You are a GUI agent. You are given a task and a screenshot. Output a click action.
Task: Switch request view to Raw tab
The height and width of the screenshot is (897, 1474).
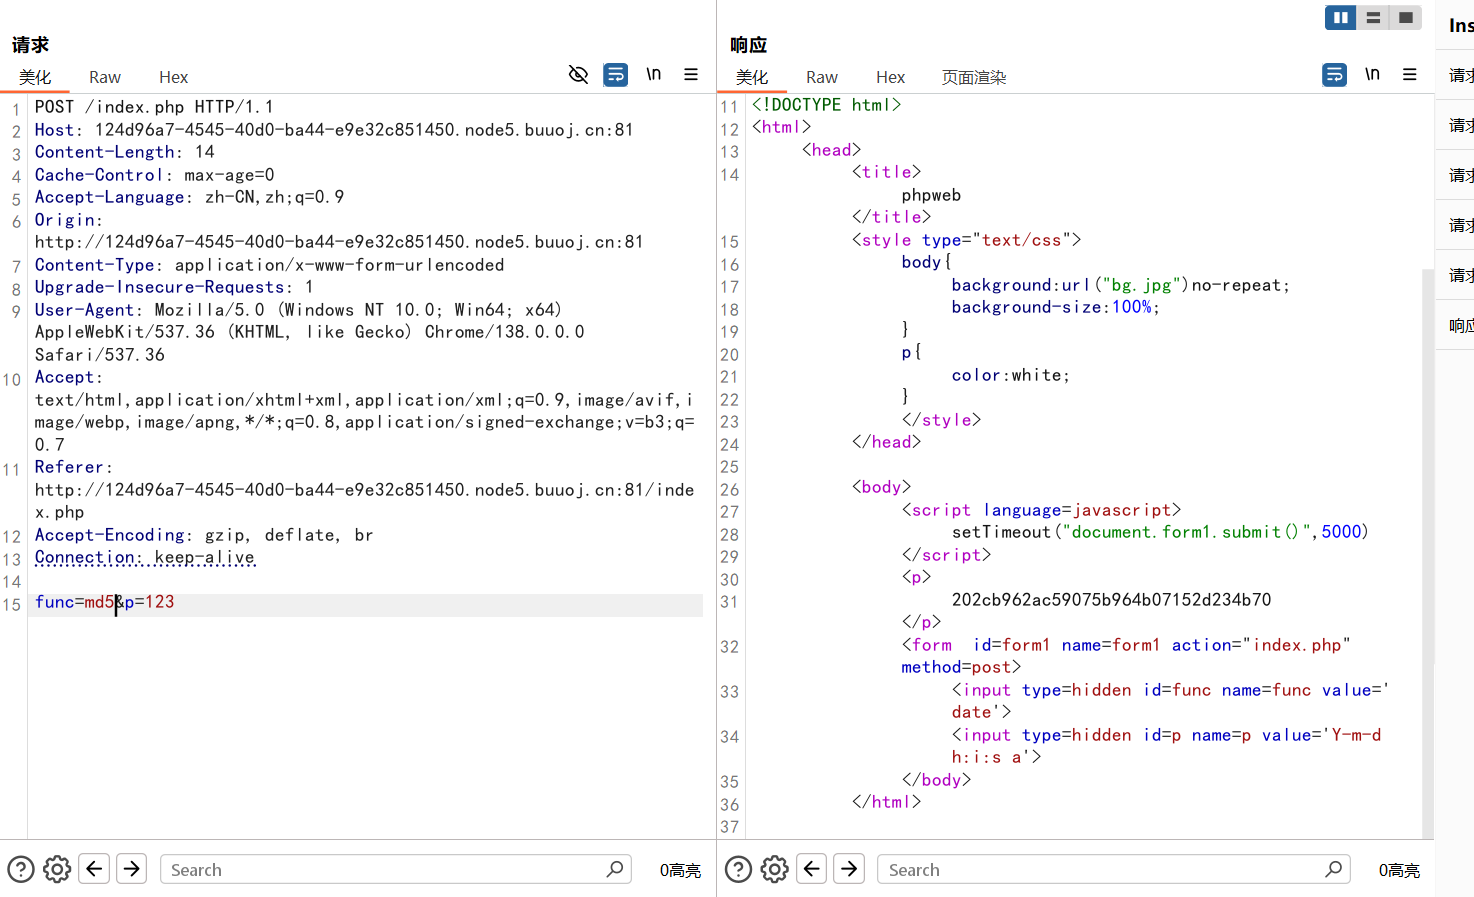tap(105, 77)
